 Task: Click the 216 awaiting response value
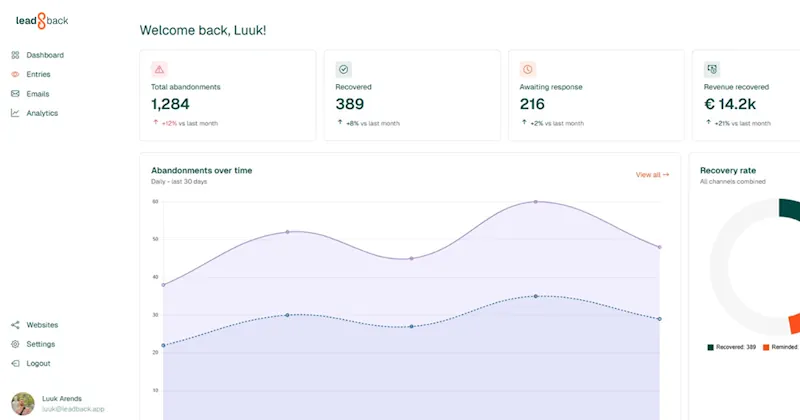tap(532, 104)
